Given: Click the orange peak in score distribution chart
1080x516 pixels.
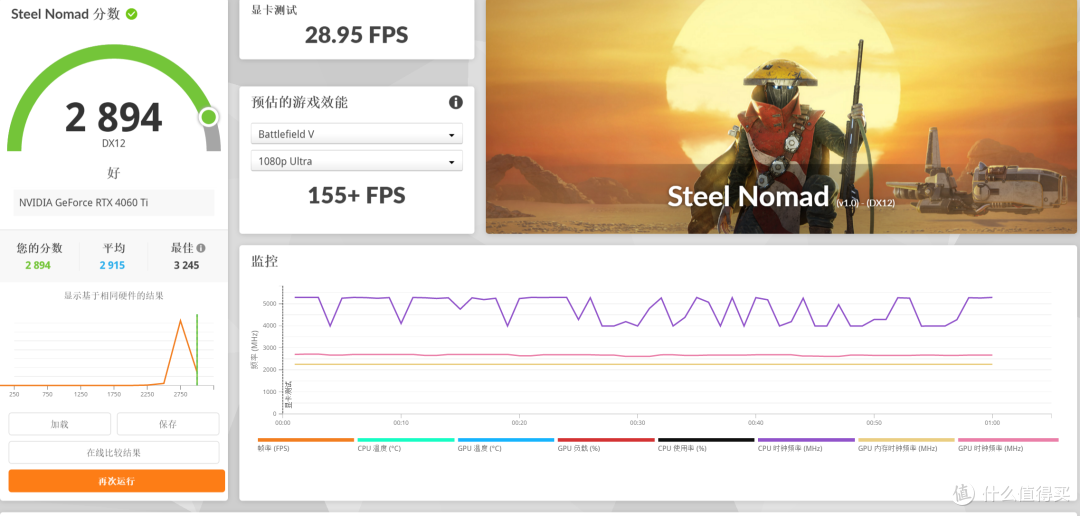Looking at the screenshot, I should [x=180, y=321].
